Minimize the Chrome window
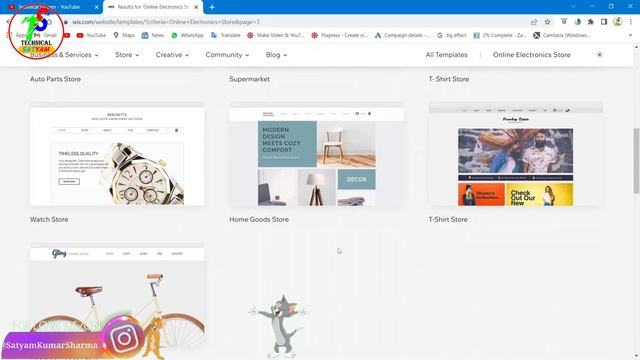Viewport: 640px width, 360px height. point(592,7)
